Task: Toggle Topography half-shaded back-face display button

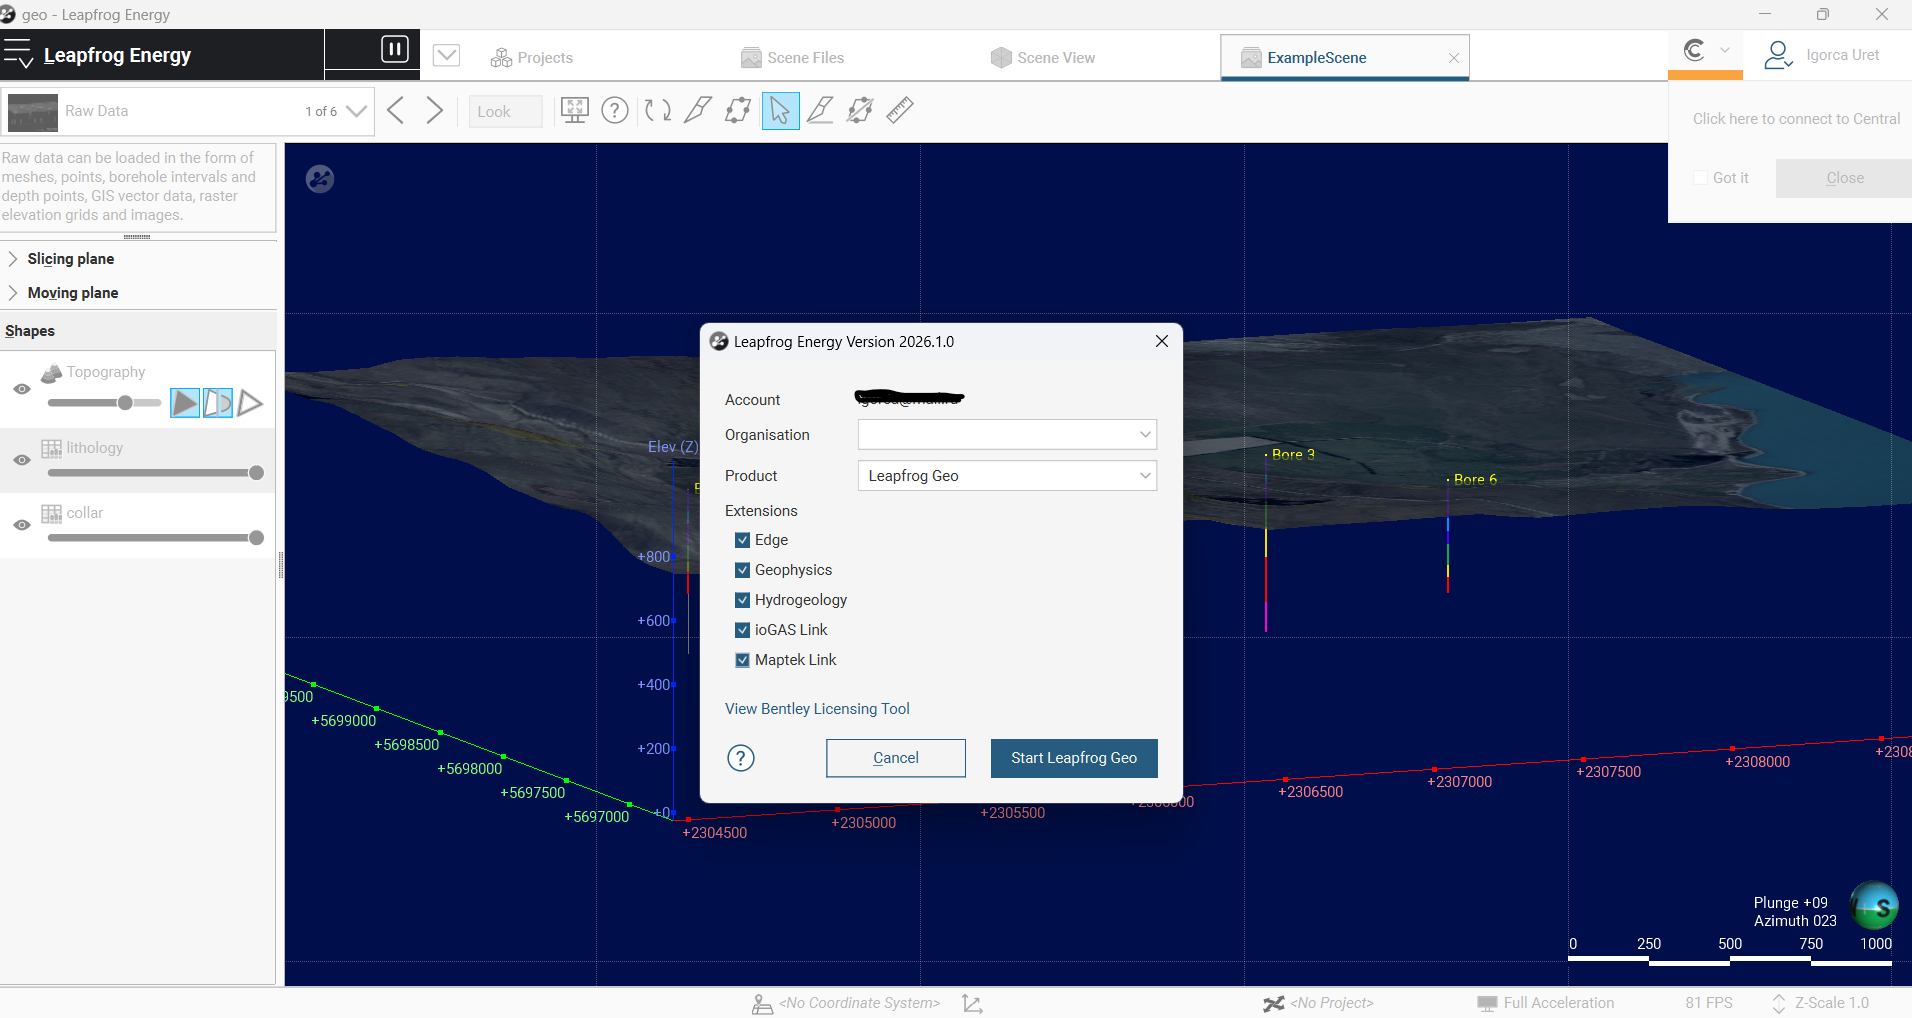Action: [217, 403]
